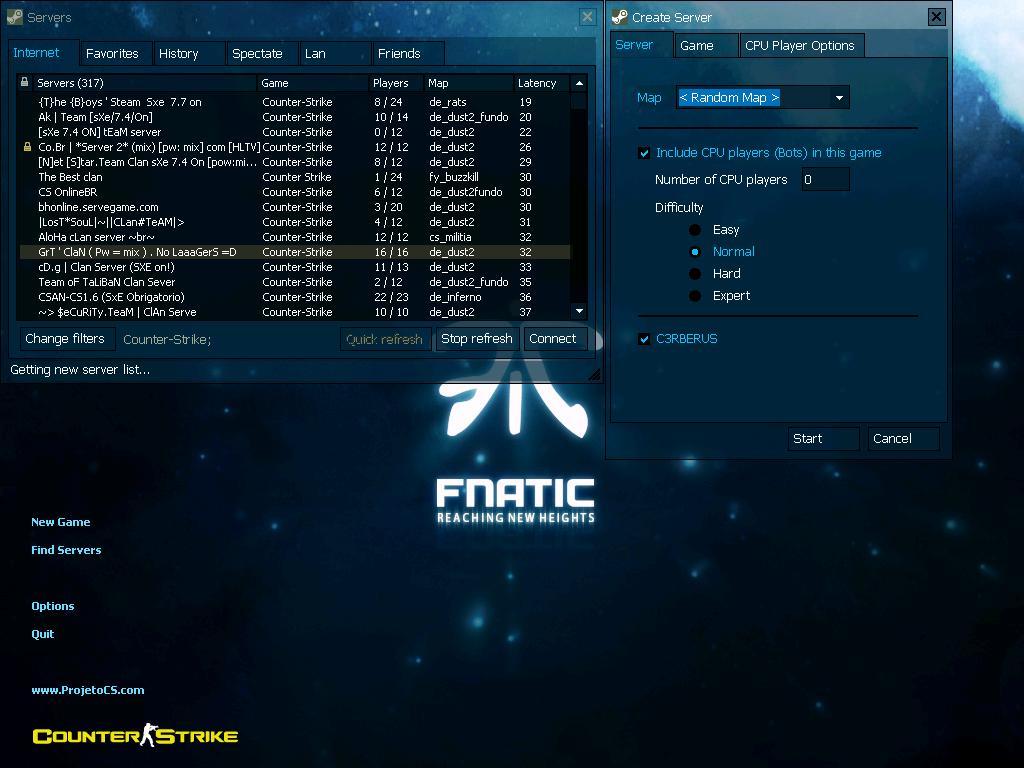
Task: Select |LosT*SouL|~||CLan#TeAM|> row
Action: point(295,222)
